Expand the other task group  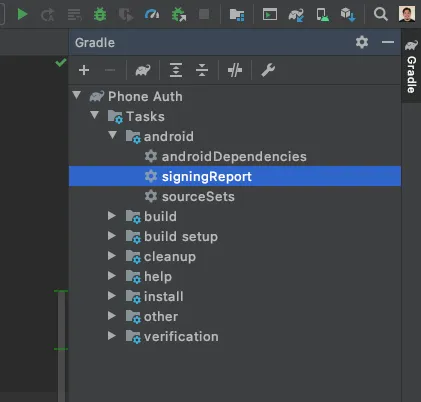112,316
